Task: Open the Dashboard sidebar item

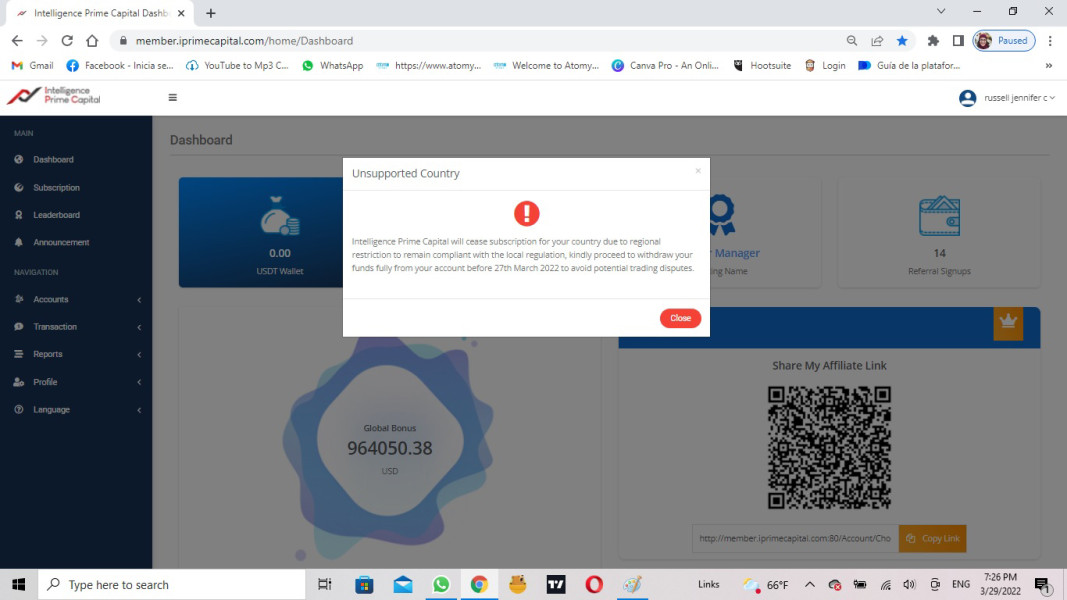Action: [x=53, y=159]
